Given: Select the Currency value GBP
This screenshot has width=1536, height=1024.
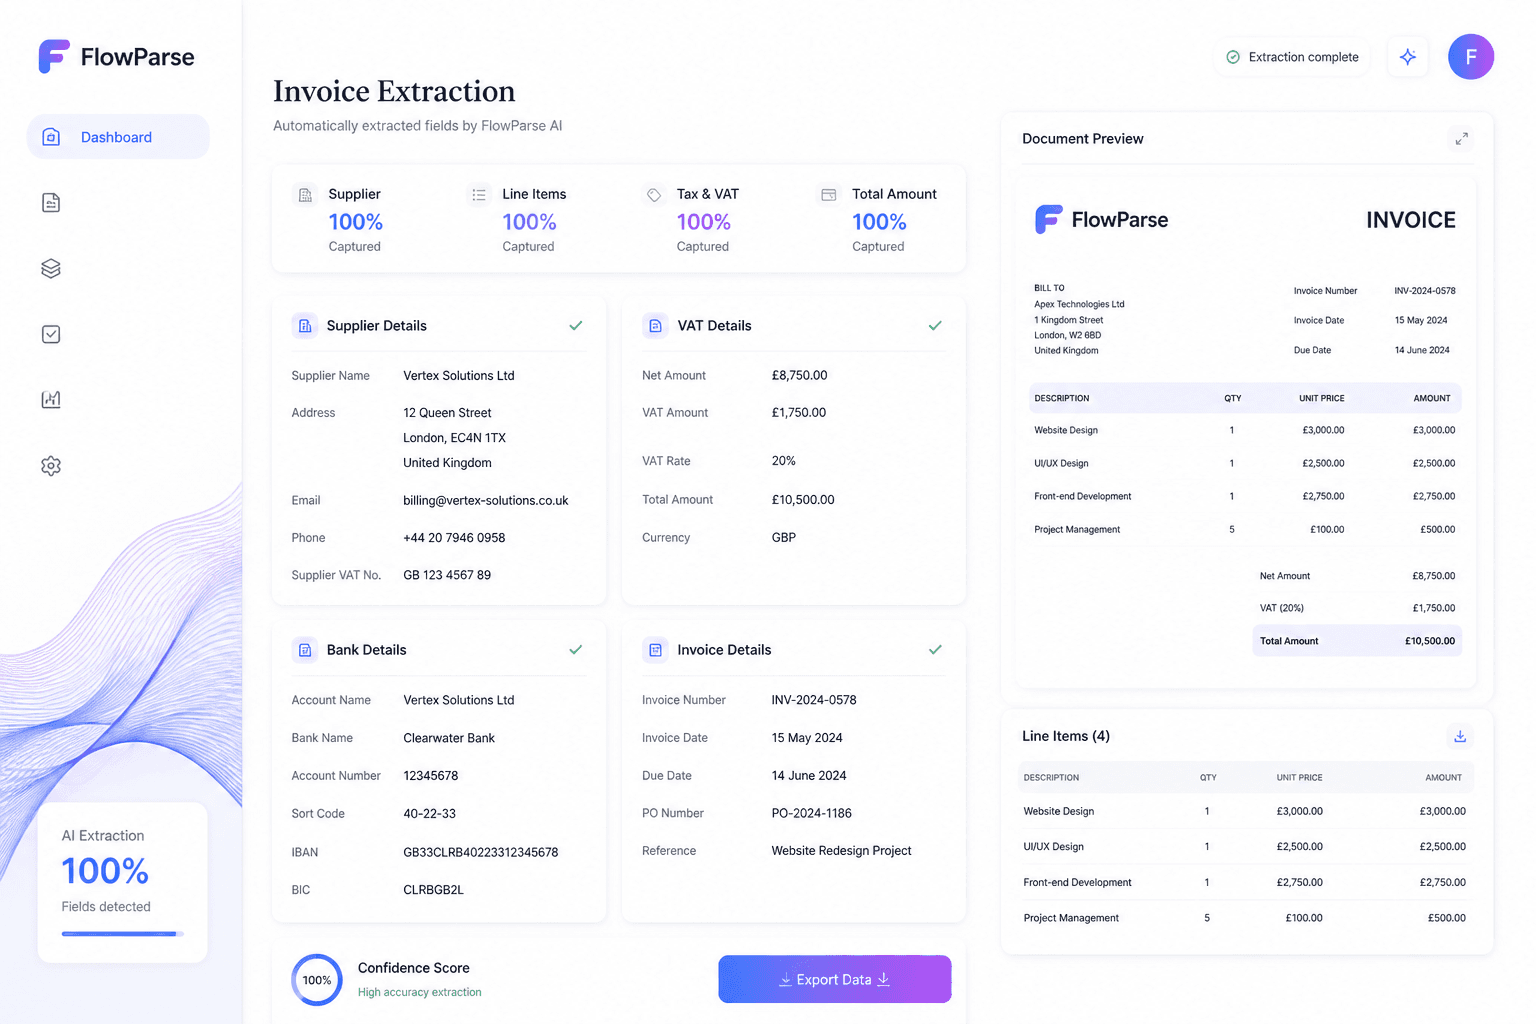Looking at the screenshot, I should (784, 538).
